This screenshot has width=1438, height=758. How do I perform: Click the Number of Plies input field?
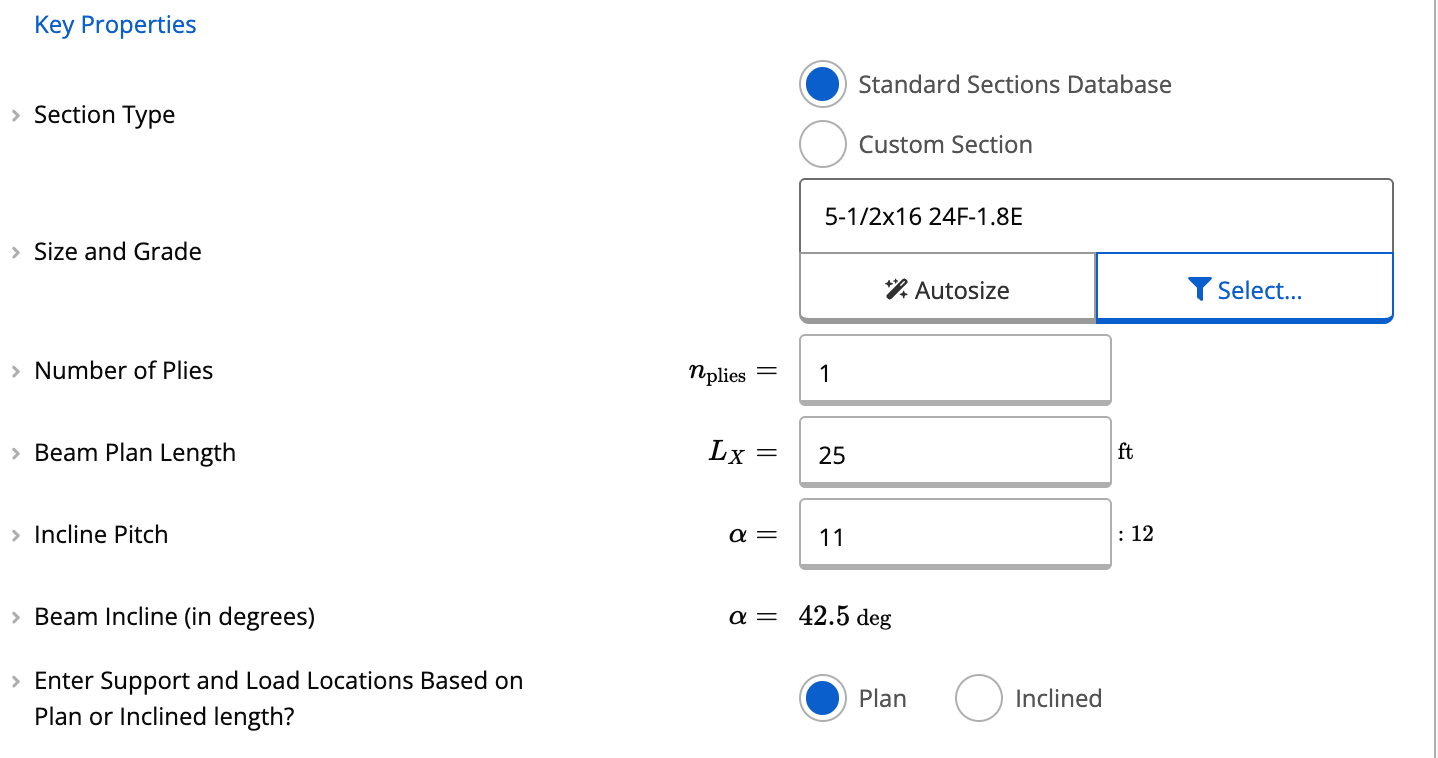point(954,373)
